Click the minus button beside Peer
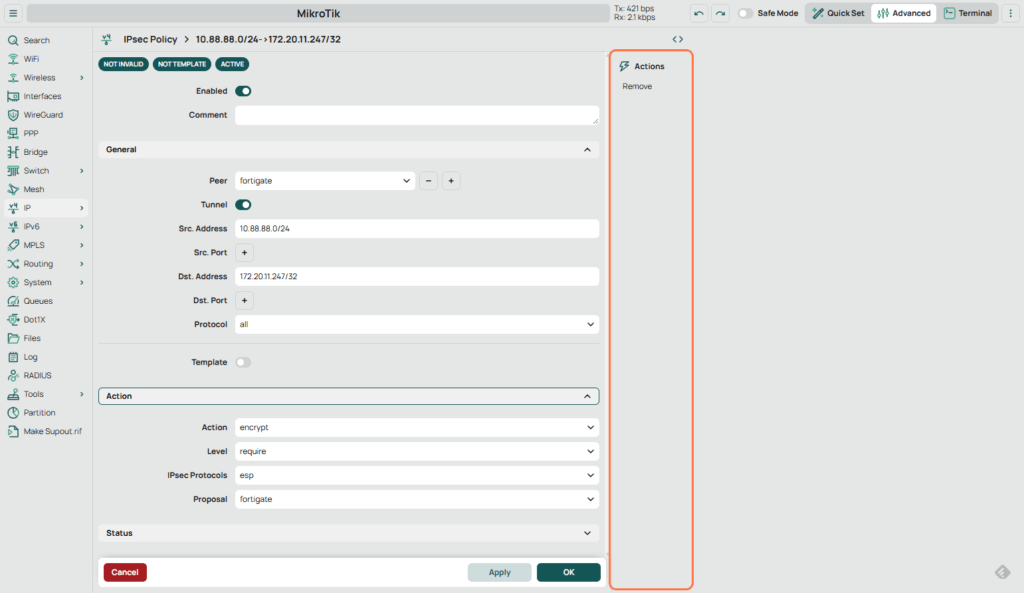 click(428, 181)
